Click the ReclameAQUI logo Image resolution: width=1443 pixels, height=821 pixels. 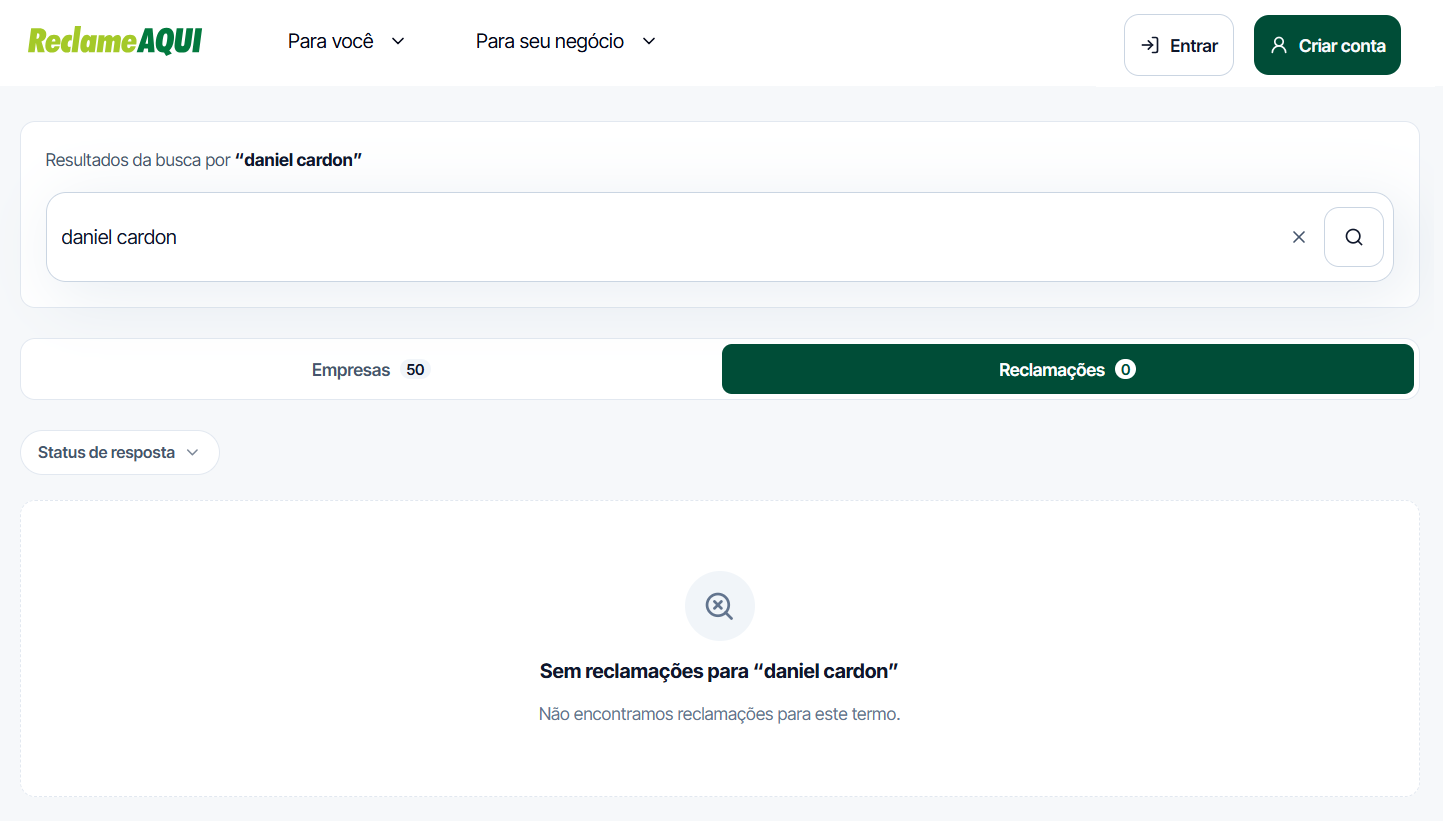click(115, 41)
